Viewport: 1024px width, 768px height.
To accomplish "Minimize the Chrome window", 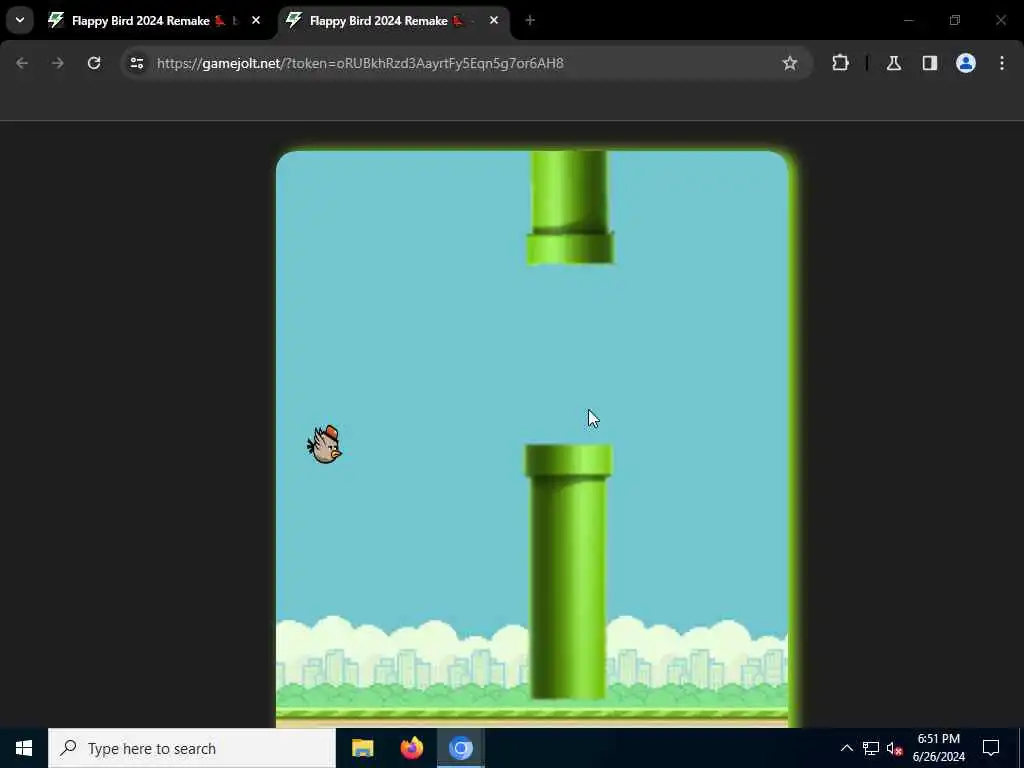I will click(x=908, y=20).
